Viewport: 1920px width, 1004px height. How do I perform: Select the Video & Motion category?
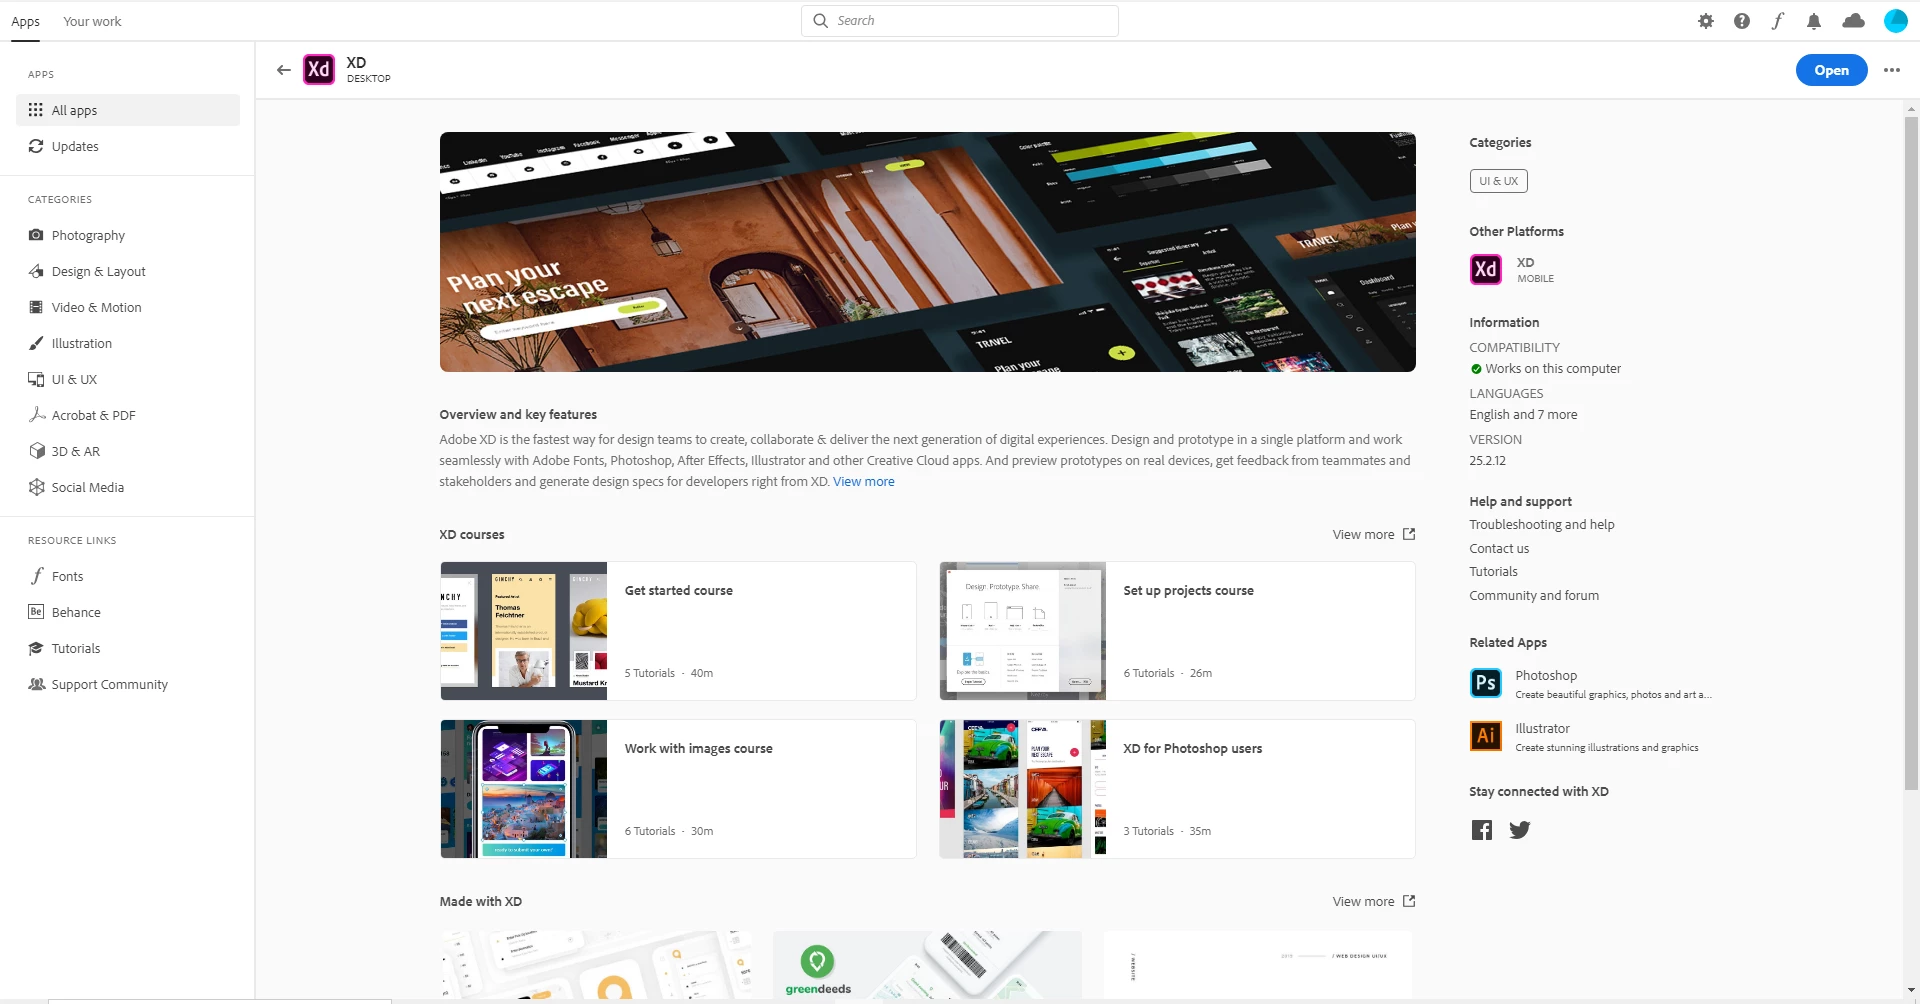pos(128,307)
